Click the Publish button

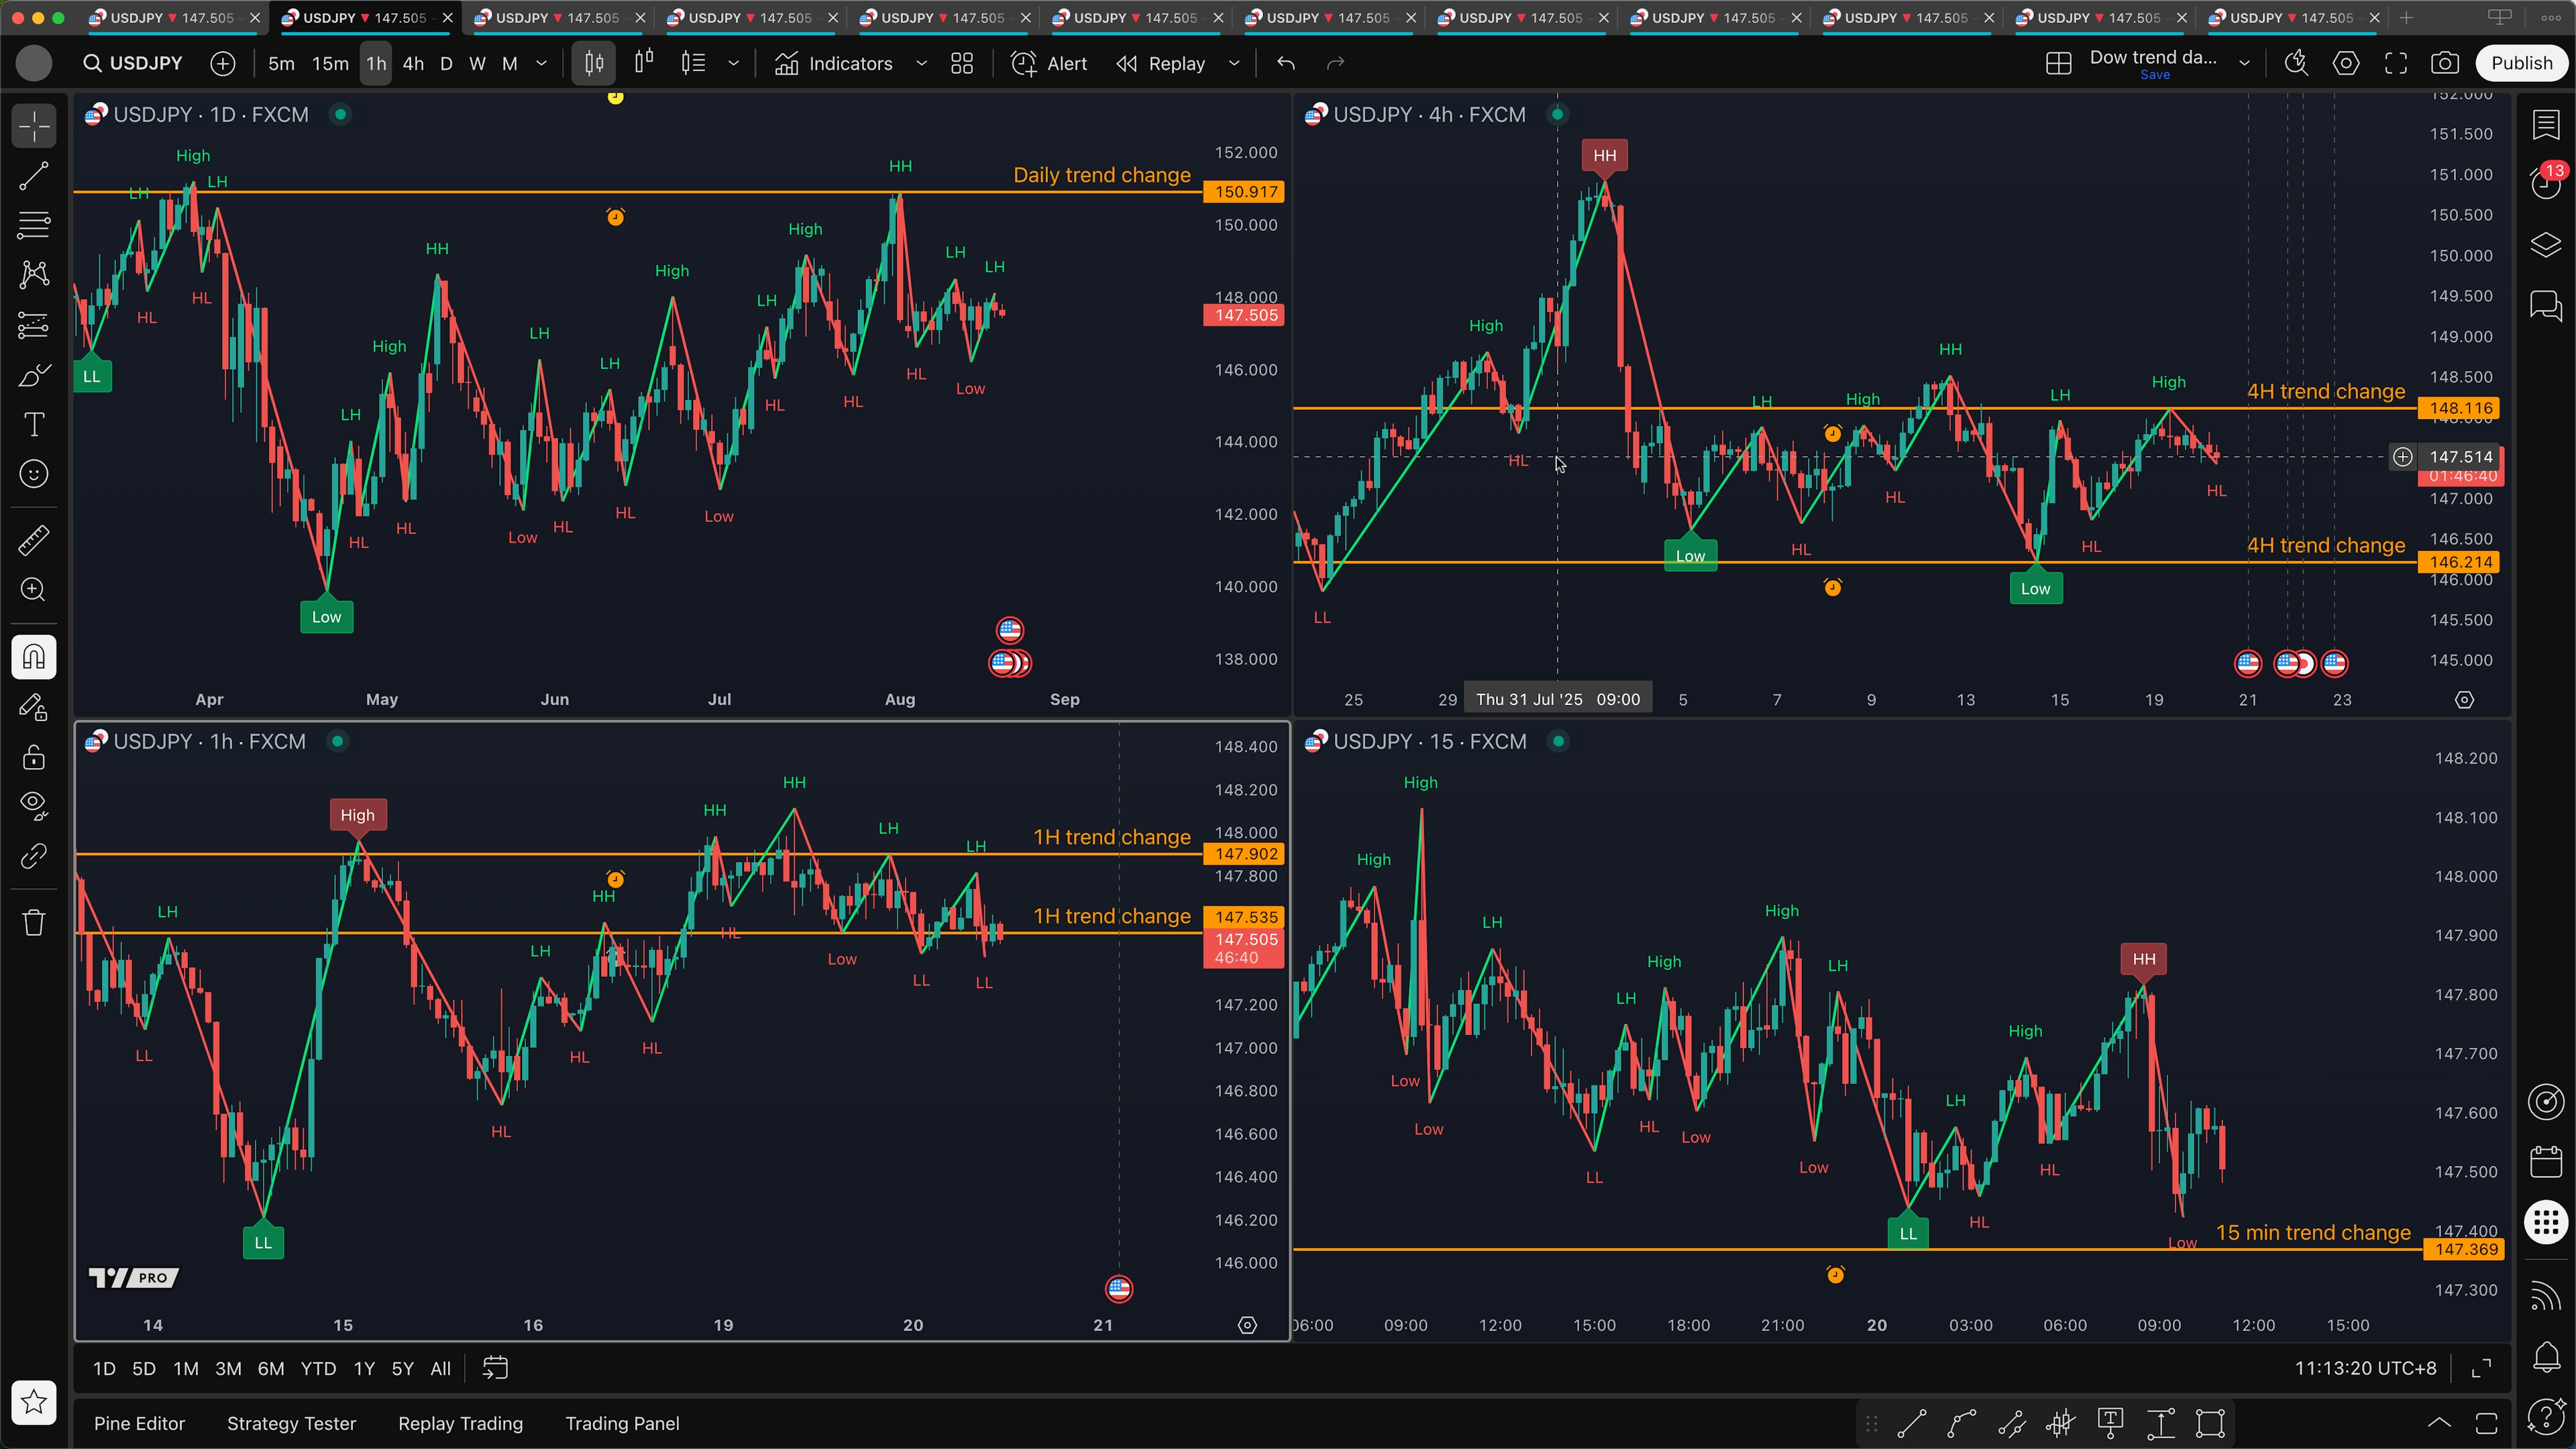click(2520, 64)
